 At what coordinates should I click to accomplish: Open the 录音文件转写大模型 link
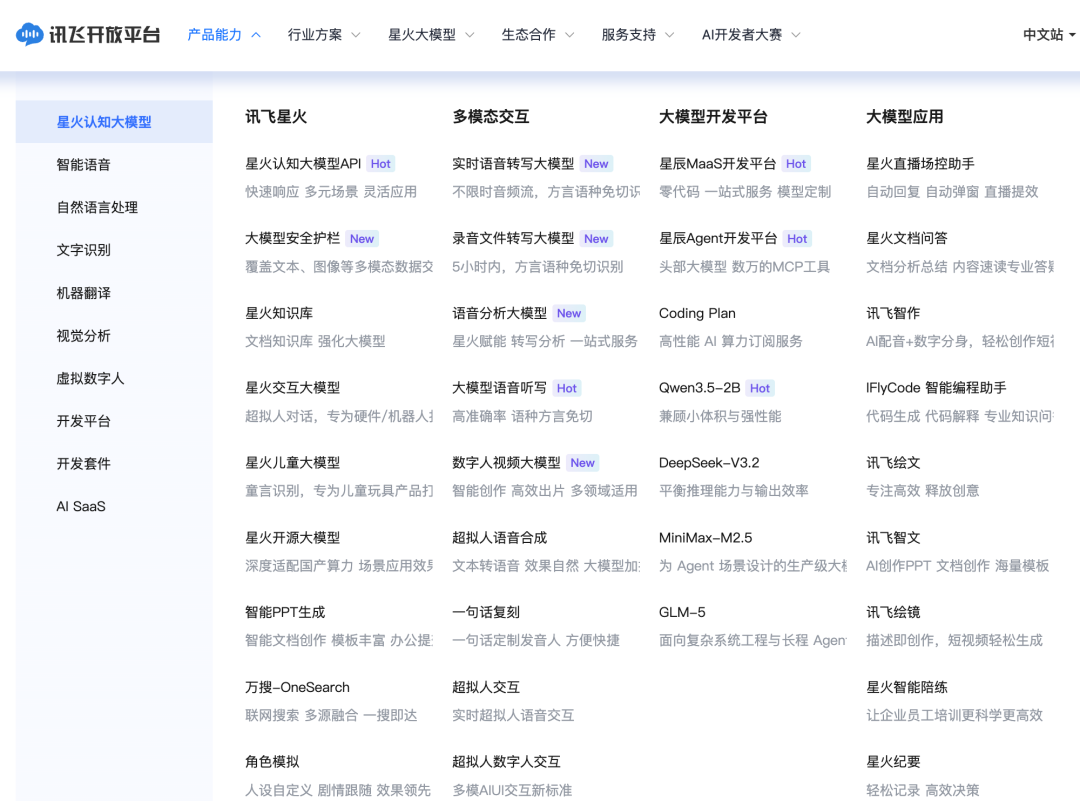[513, 238]
